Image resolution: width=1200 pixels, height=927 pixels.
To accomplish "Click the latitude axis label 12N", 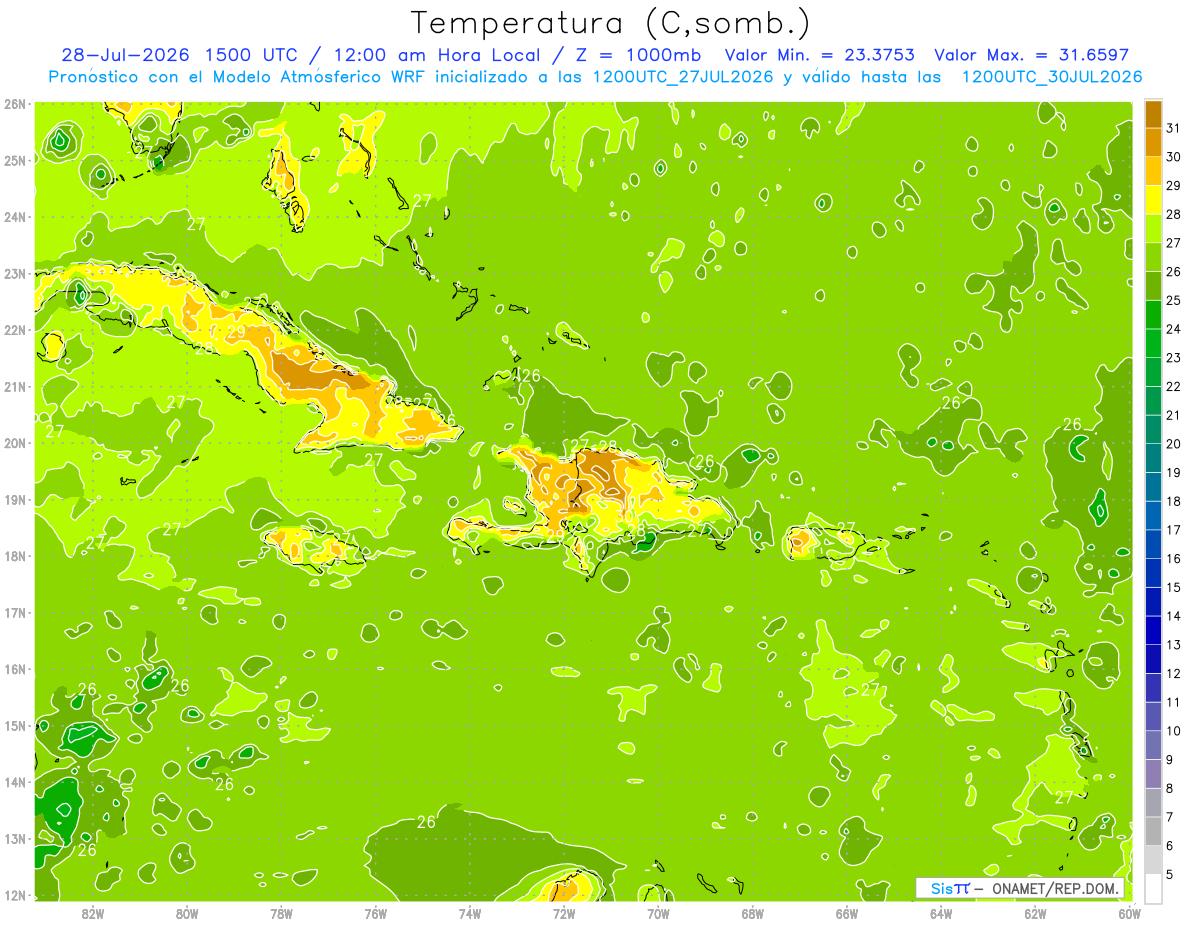I will click(x=15, y=895).
